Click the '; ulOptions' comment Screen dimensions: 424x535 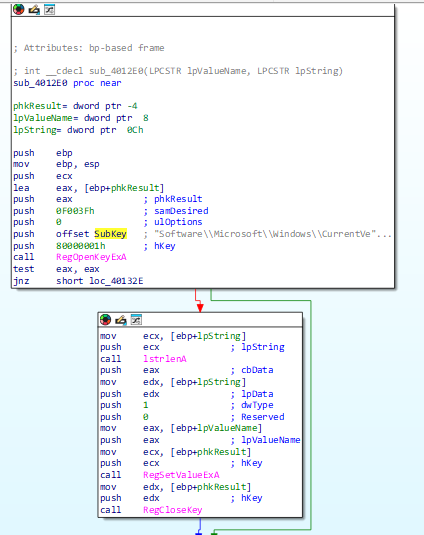(173, 222)
